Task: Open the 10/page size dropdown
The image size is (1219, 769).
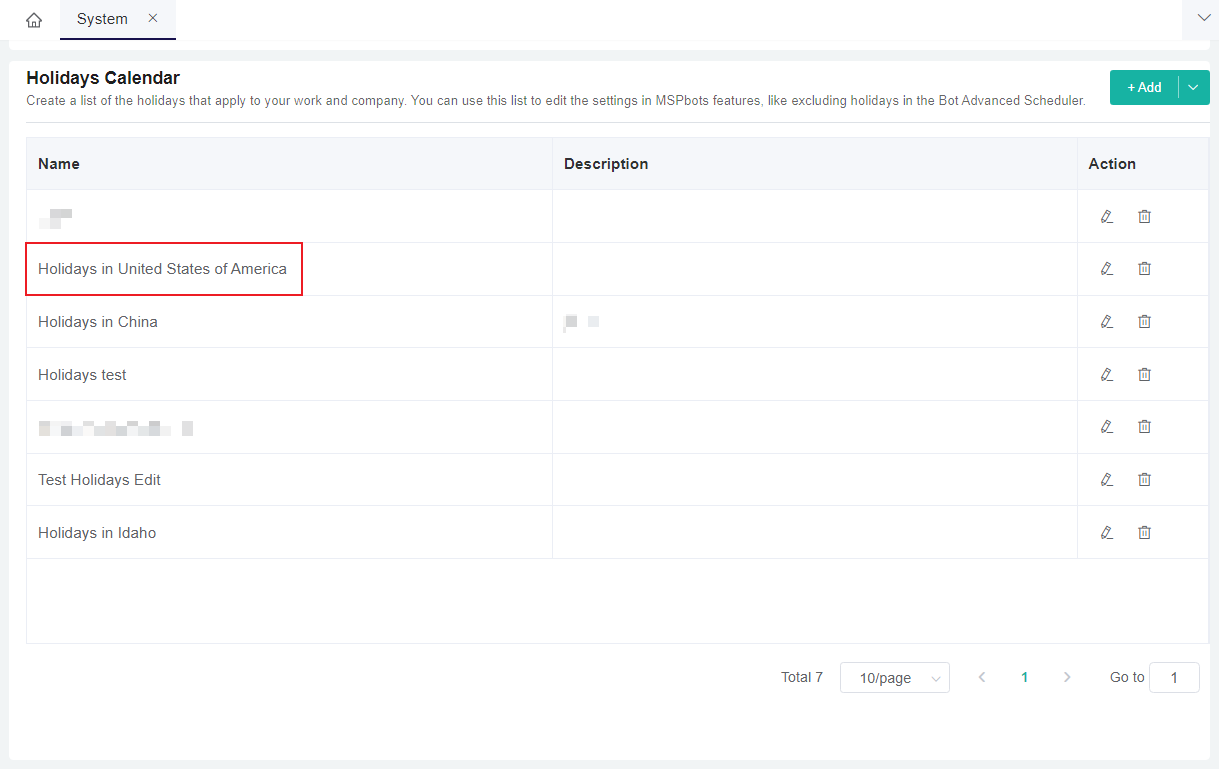Action: click(894, 678)
